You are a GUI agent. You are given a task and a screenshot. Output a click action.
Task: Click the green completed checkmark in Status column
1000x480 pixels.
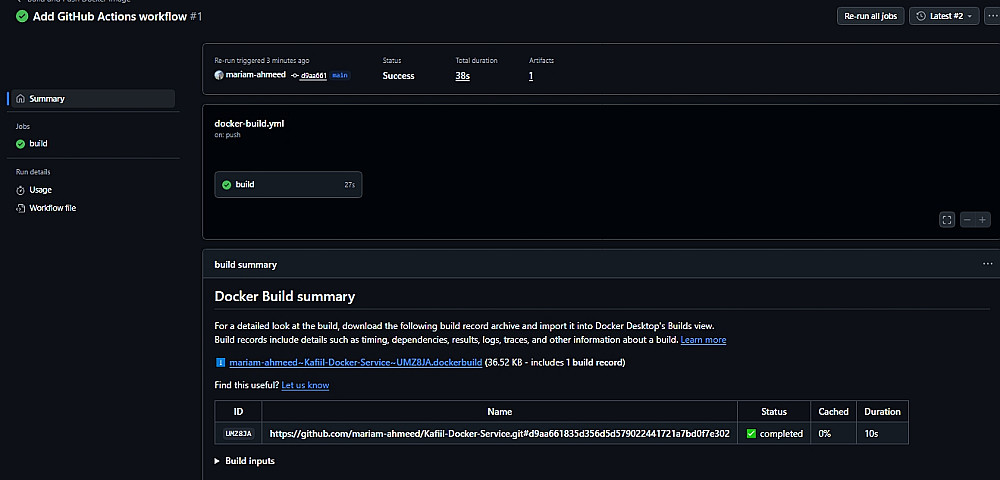coord(751,434)
